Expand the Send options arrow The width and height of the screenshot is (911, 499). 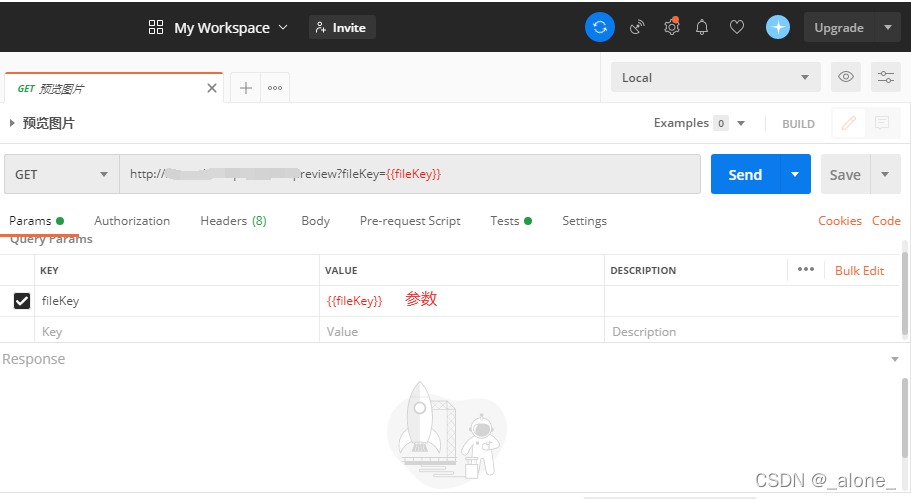point(795,174)
